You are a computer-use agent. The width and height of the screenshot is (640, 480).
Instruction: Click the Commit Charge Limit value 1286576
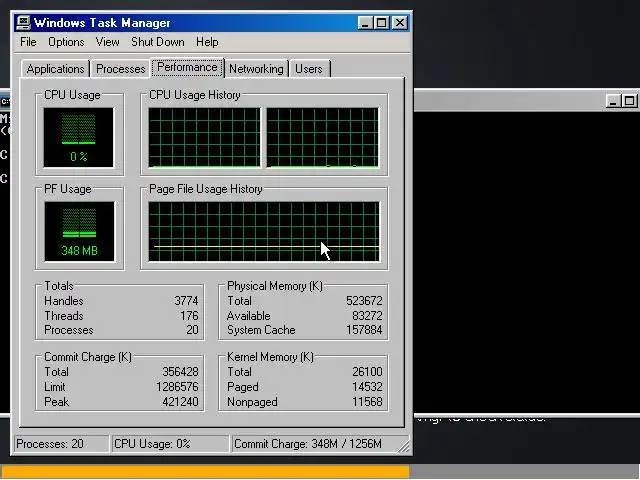pos(177,387)
